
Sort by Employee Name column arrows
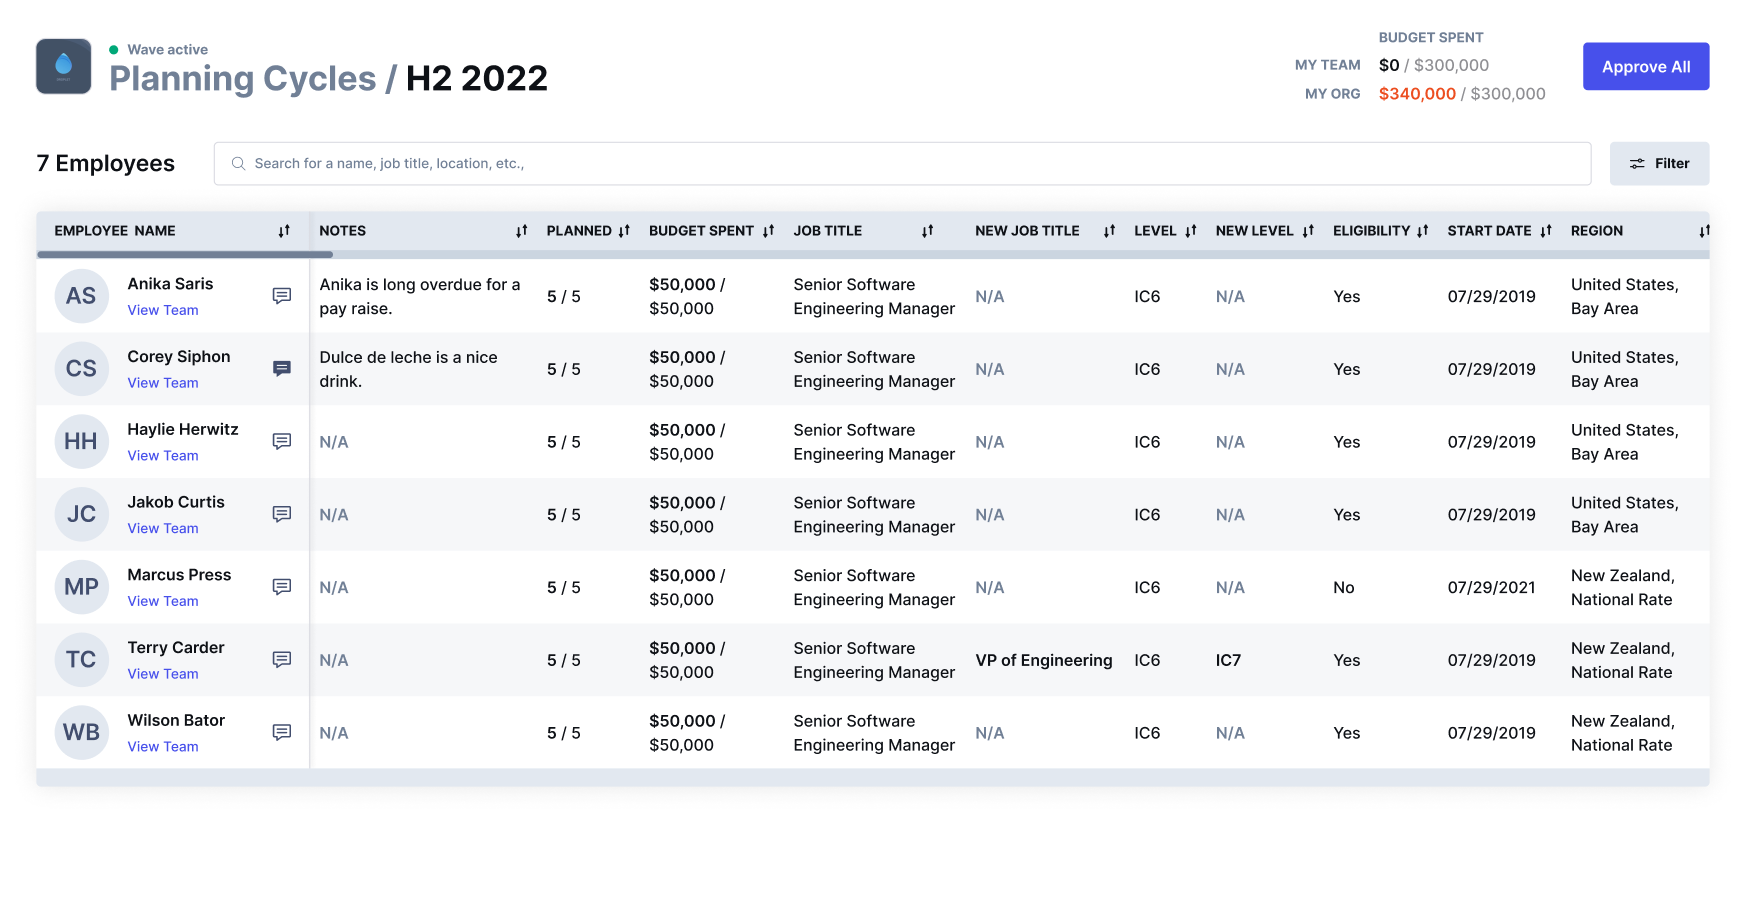(x=284, y=231)
